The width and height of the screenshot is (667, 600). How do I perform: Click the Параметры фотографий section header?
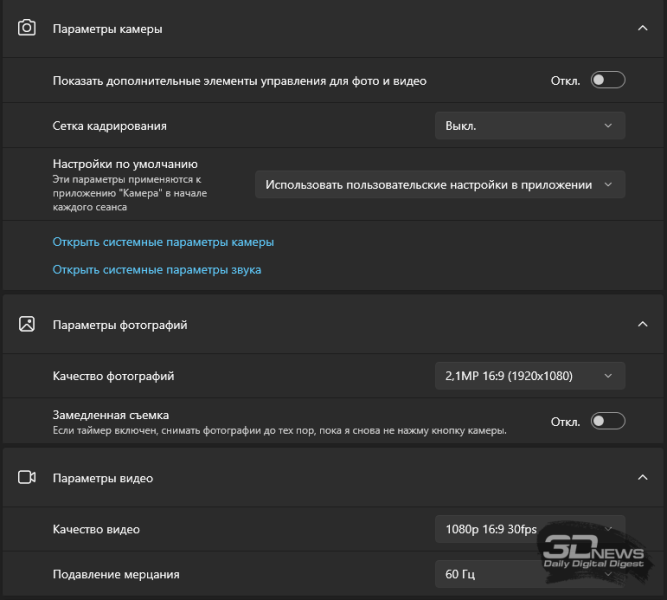click(120, 325)
